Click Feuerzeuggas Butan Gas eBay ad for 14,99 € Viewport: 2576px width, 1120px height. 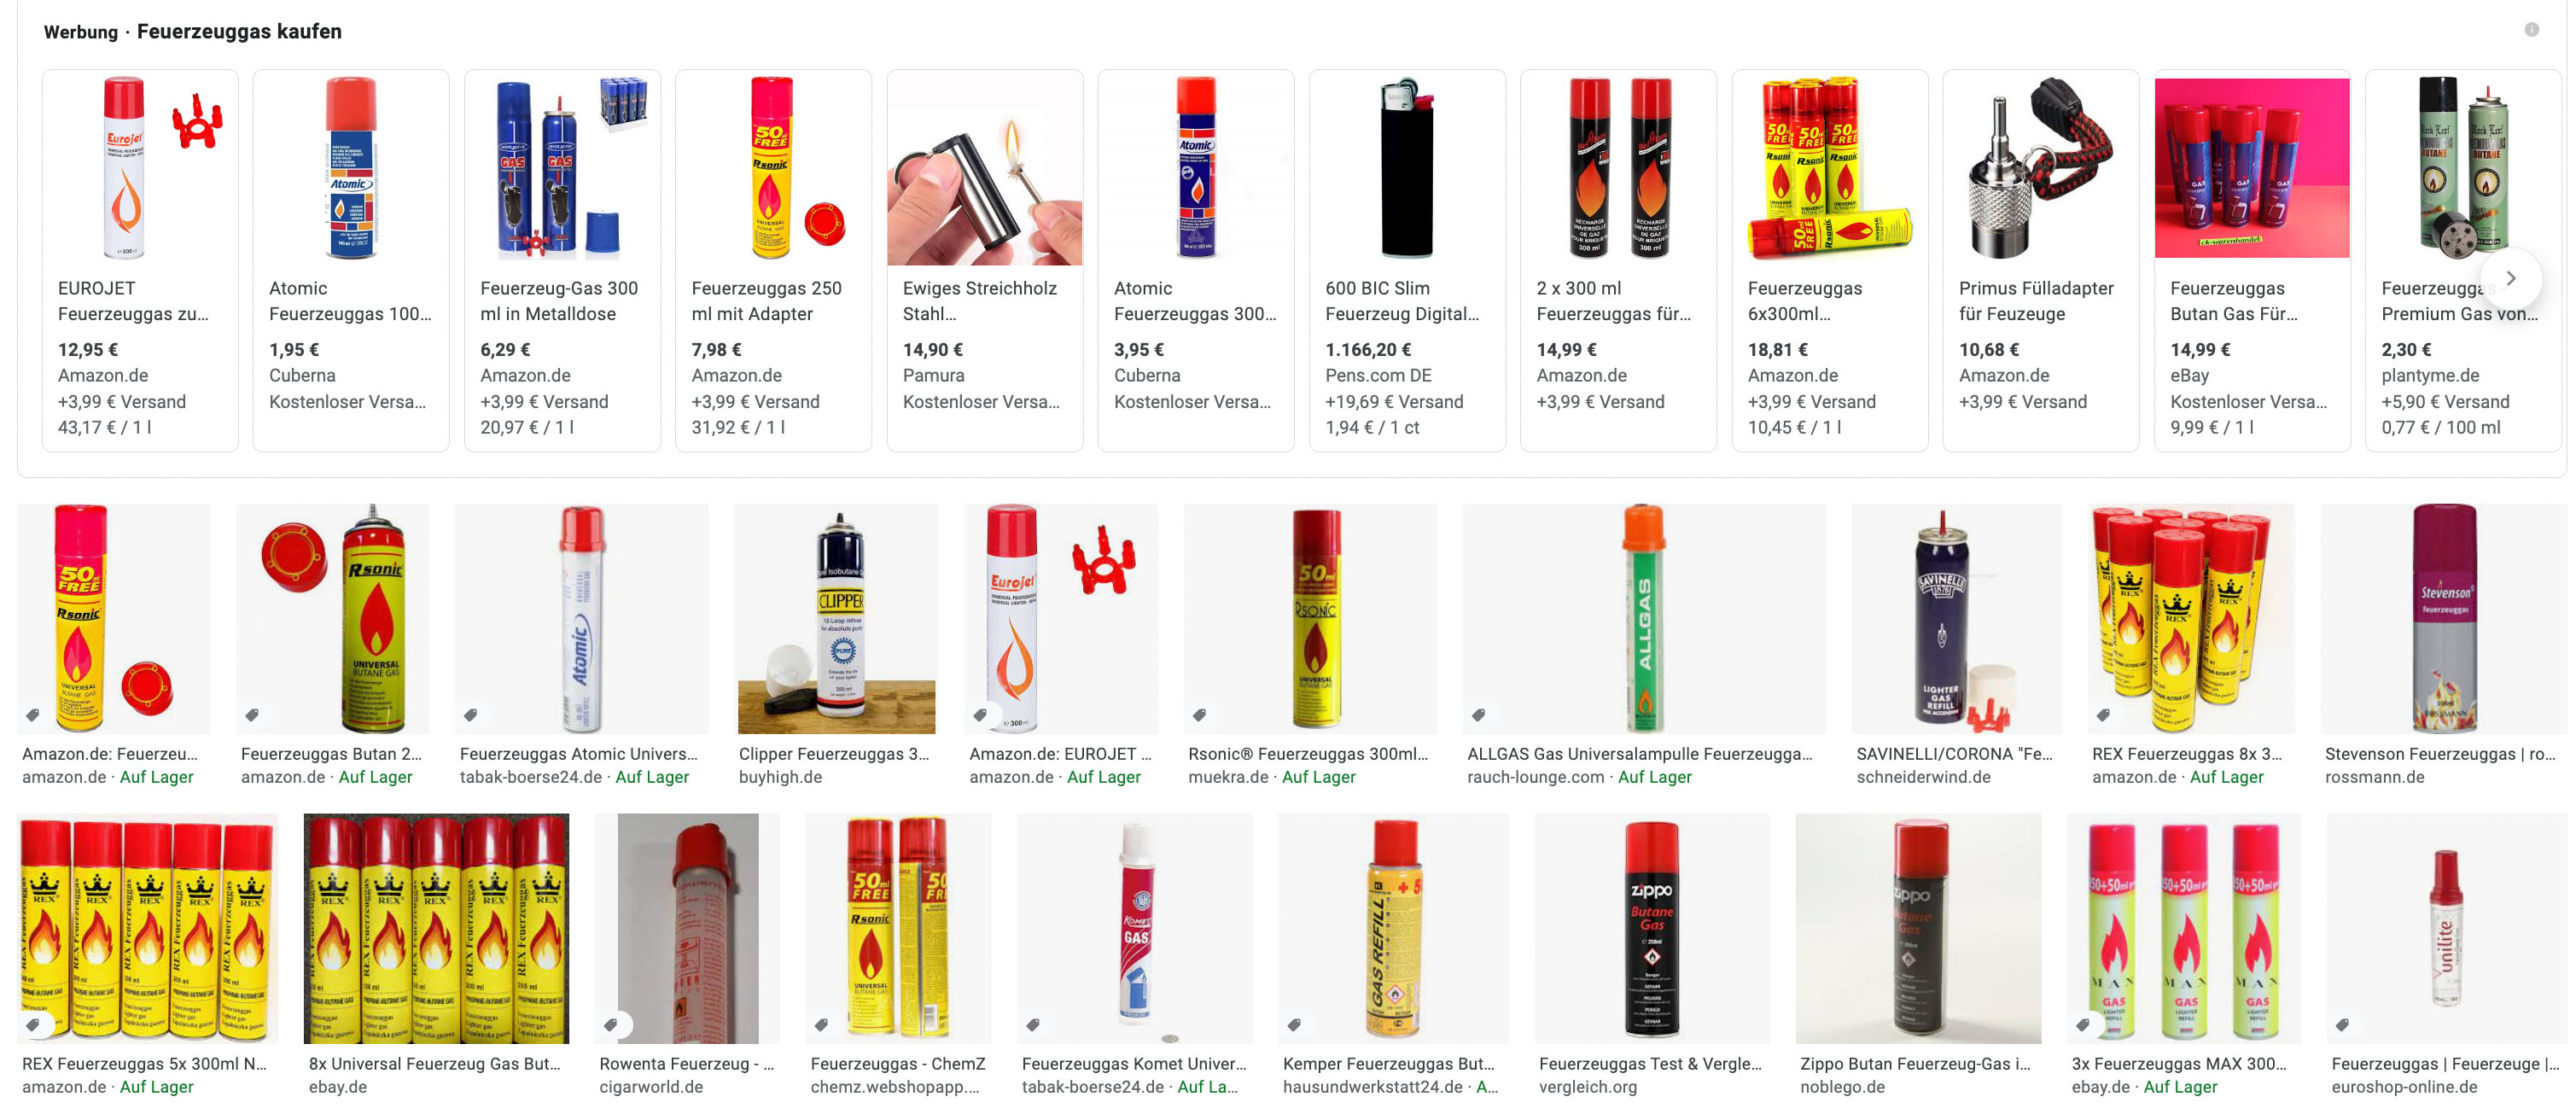(2252, 260)
